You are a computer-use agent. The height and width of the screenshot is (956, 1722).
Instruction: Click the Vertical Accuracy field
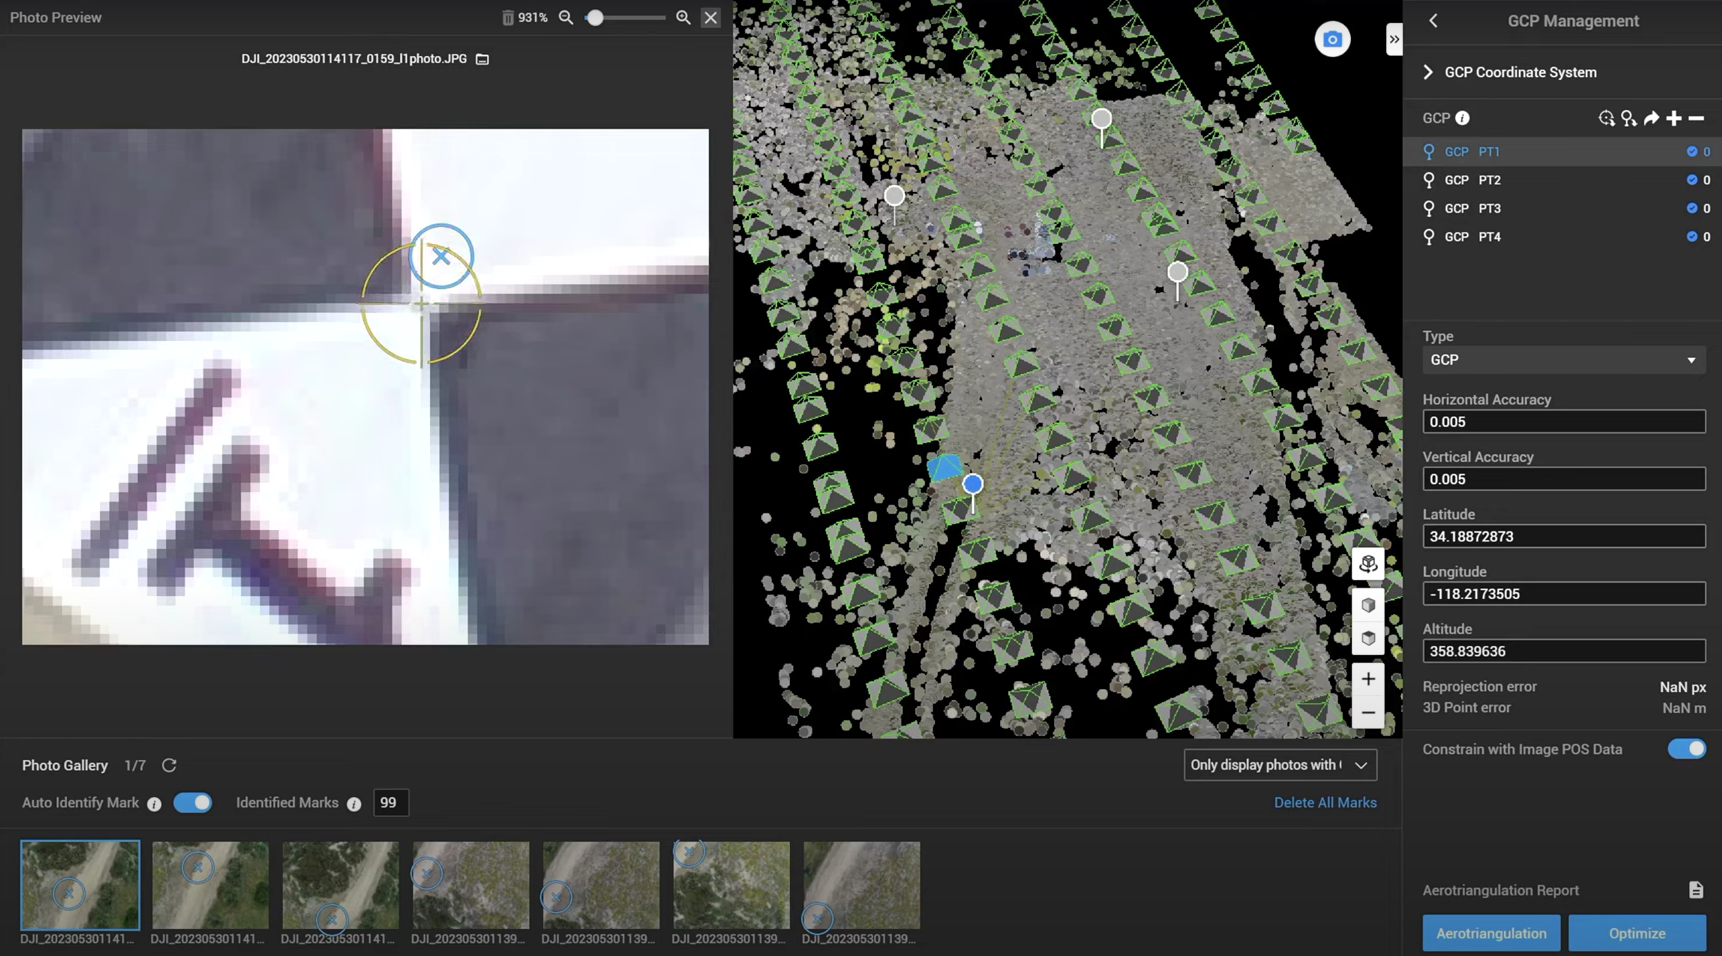[x=1564, y=479]
